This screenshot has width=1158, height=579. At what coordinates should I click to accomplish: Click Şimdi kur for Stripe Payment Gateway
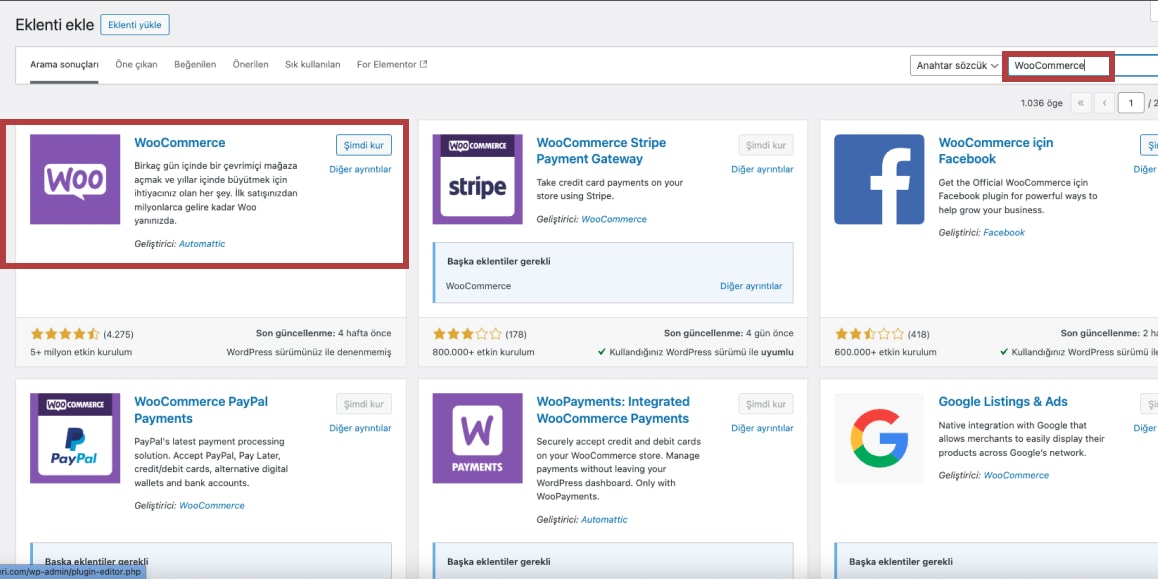click(766, 145)
